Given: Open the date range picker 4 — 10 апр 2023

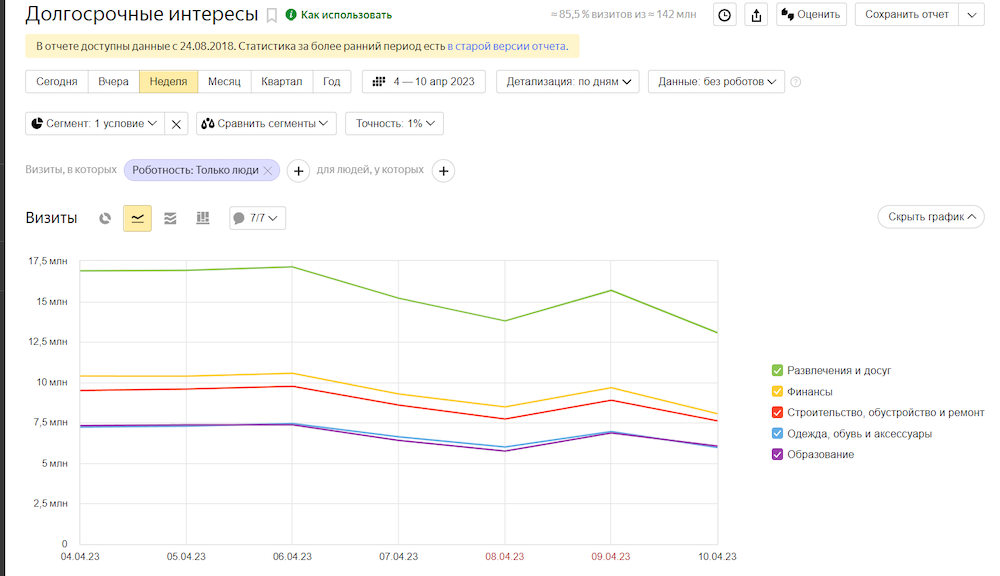Looking at the screenshot, I should (x=424, y=82).
